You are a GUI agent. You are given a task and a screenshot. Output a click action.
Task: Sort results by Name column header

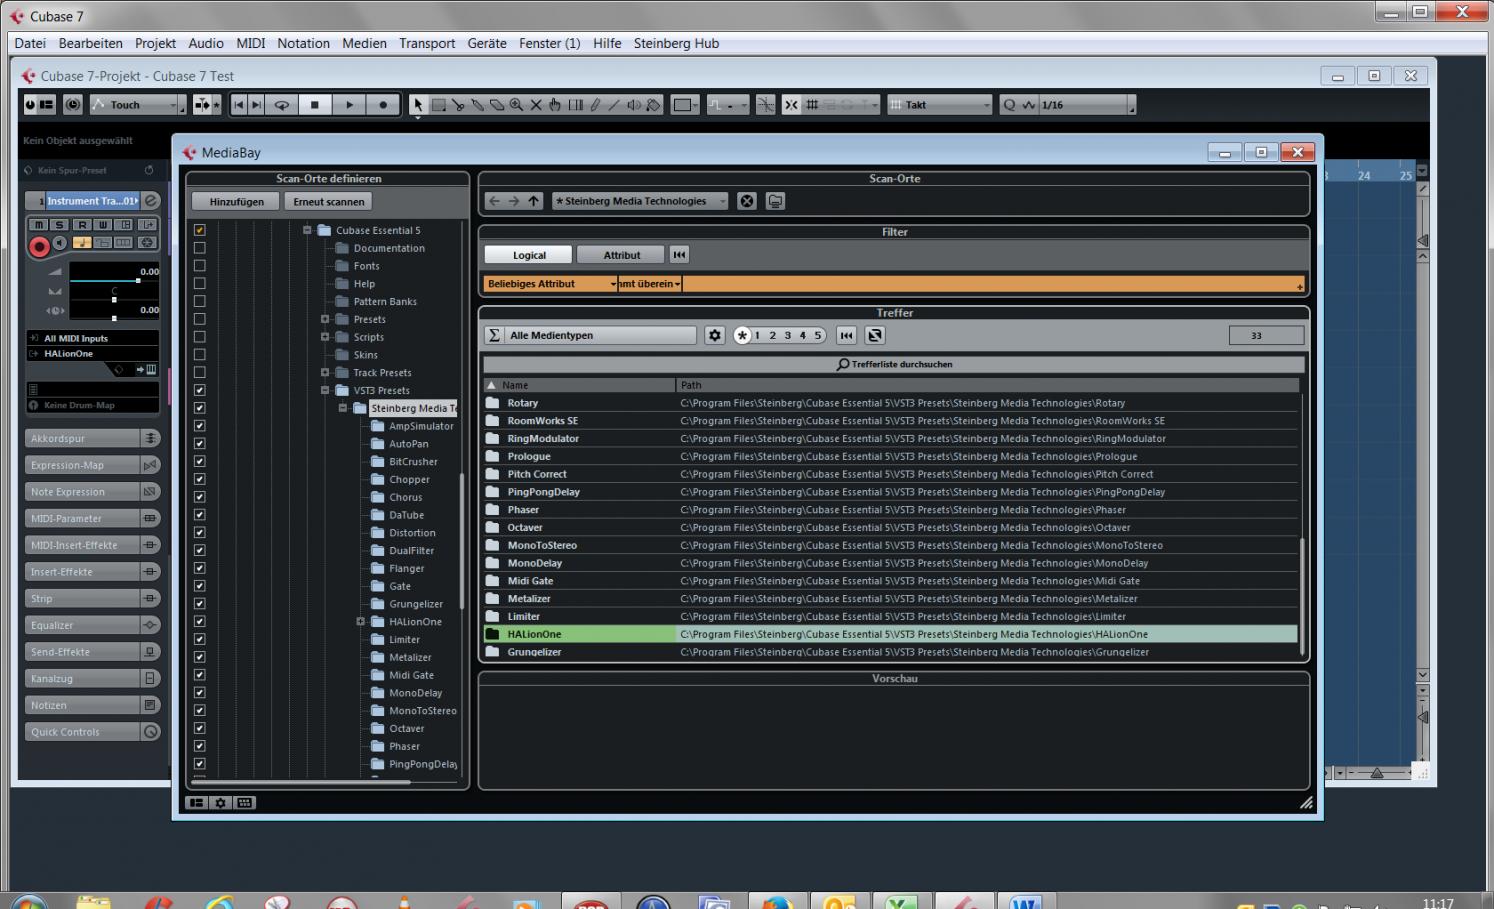point(579,385)
